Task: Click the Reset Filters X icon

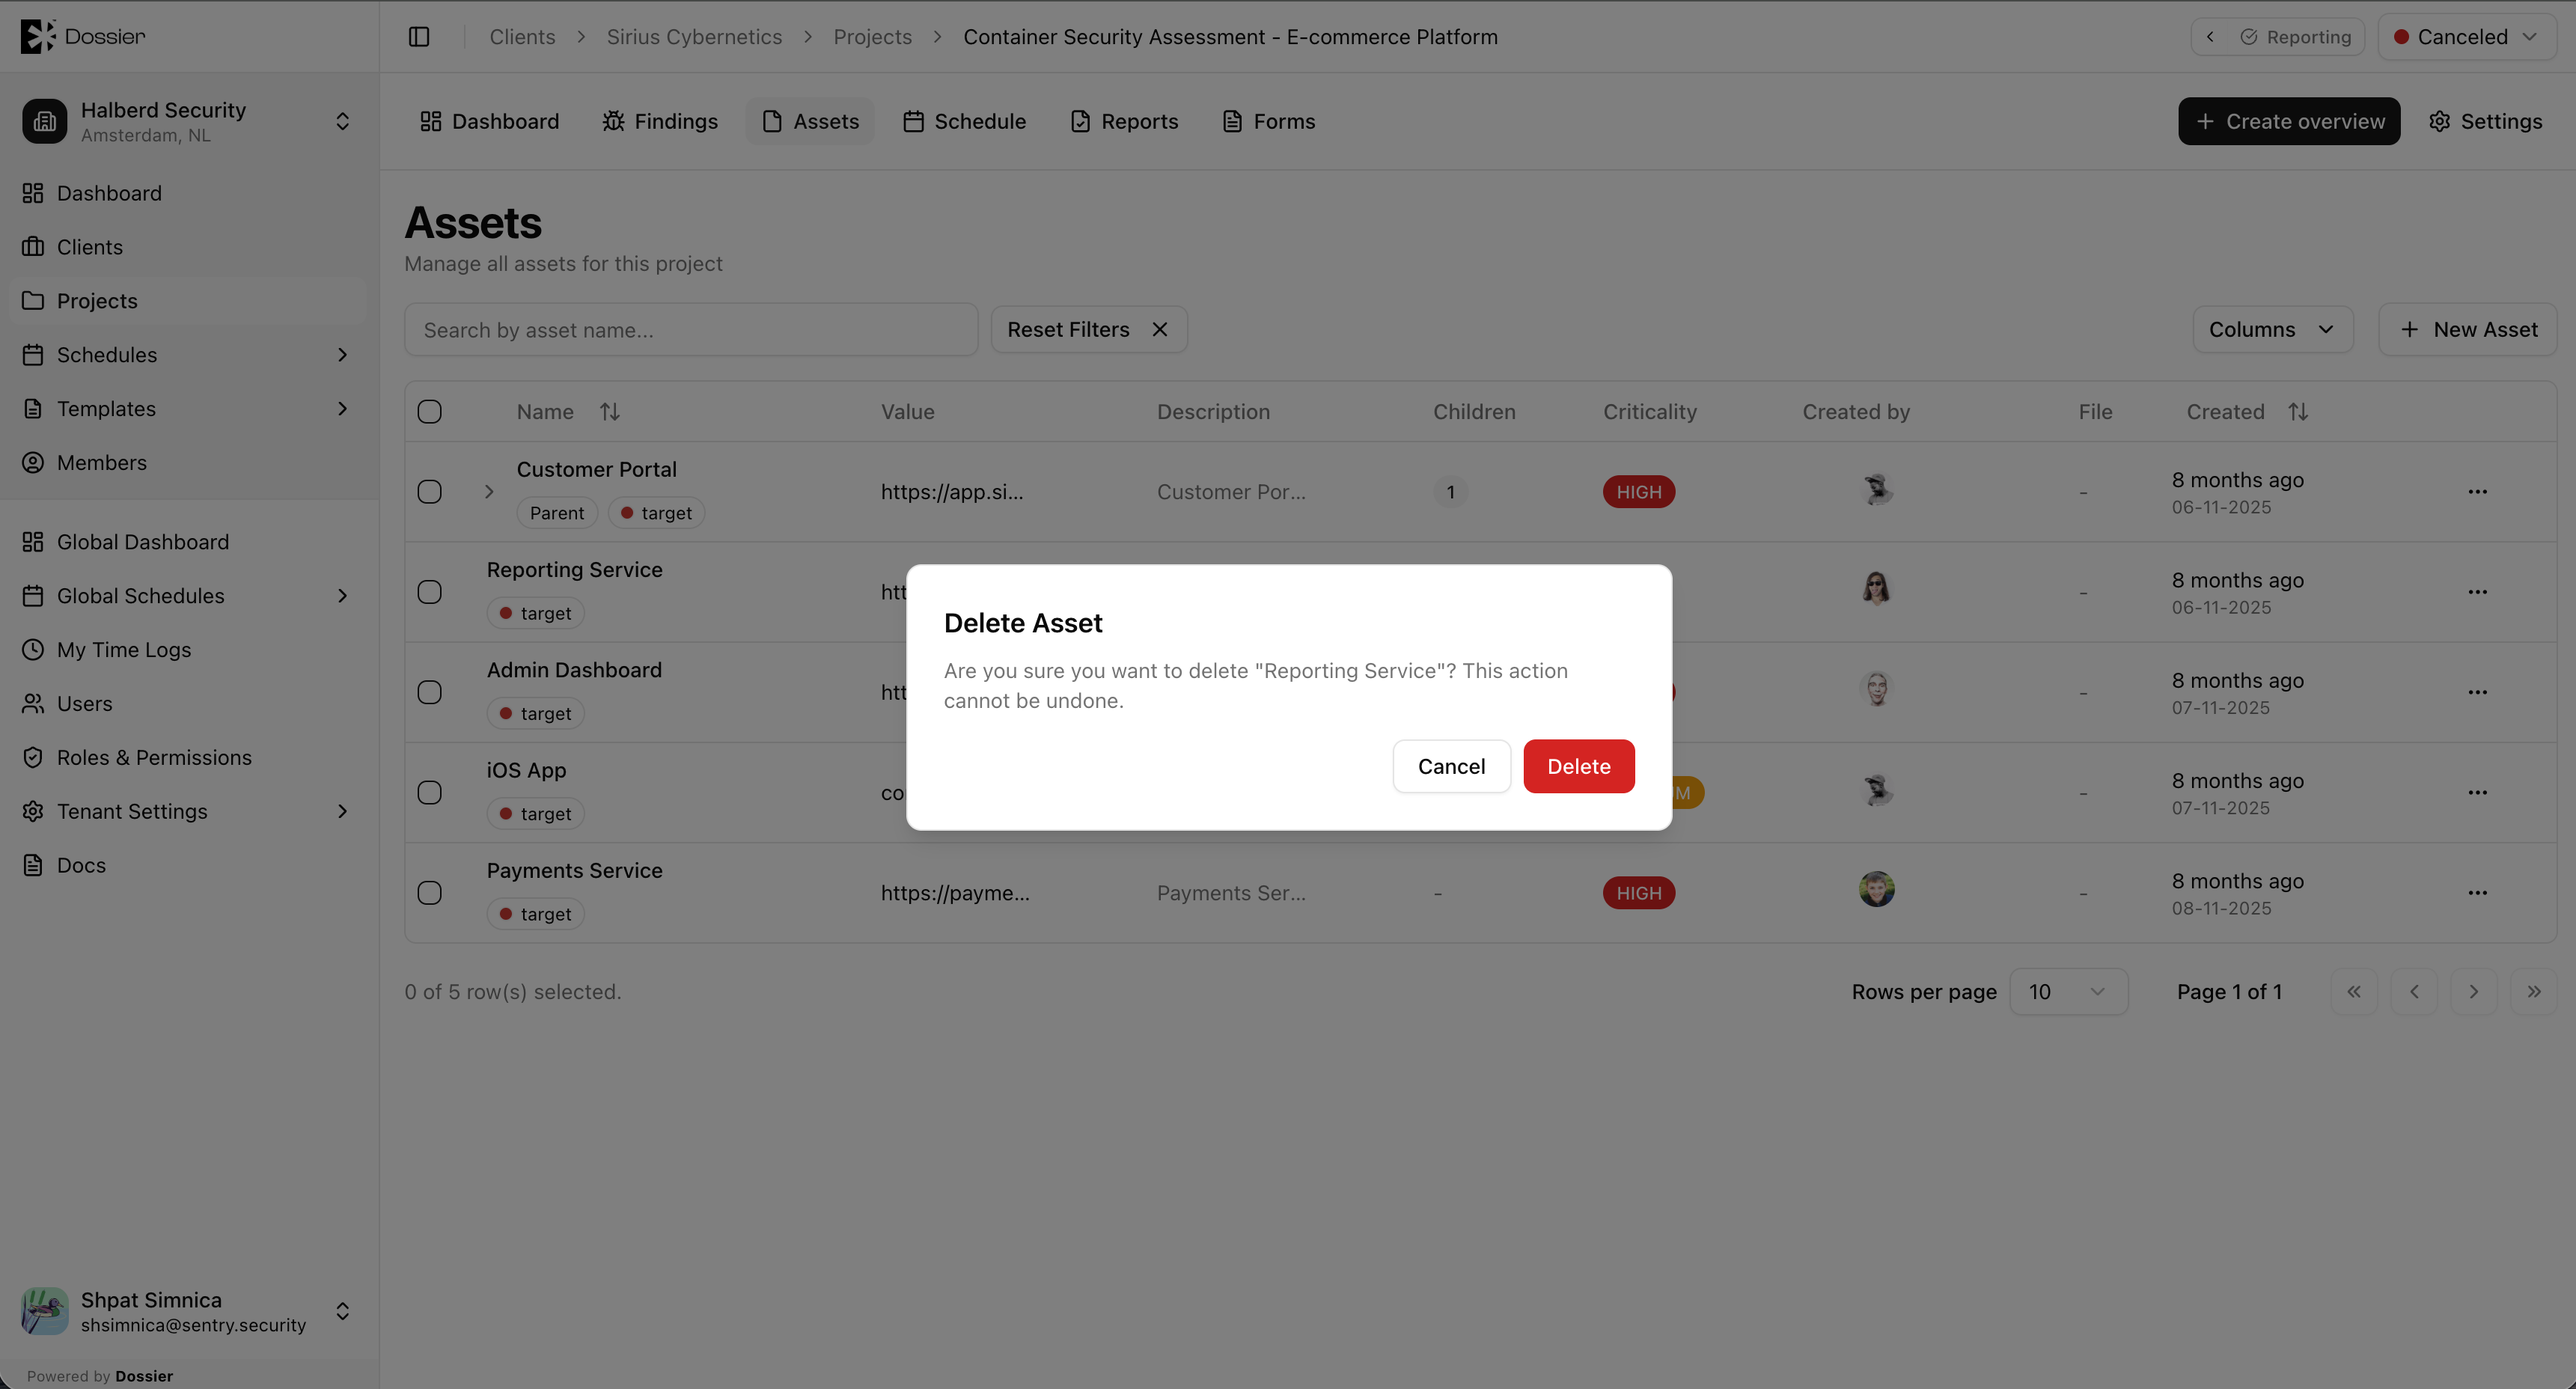Action: coord(1159,329)
